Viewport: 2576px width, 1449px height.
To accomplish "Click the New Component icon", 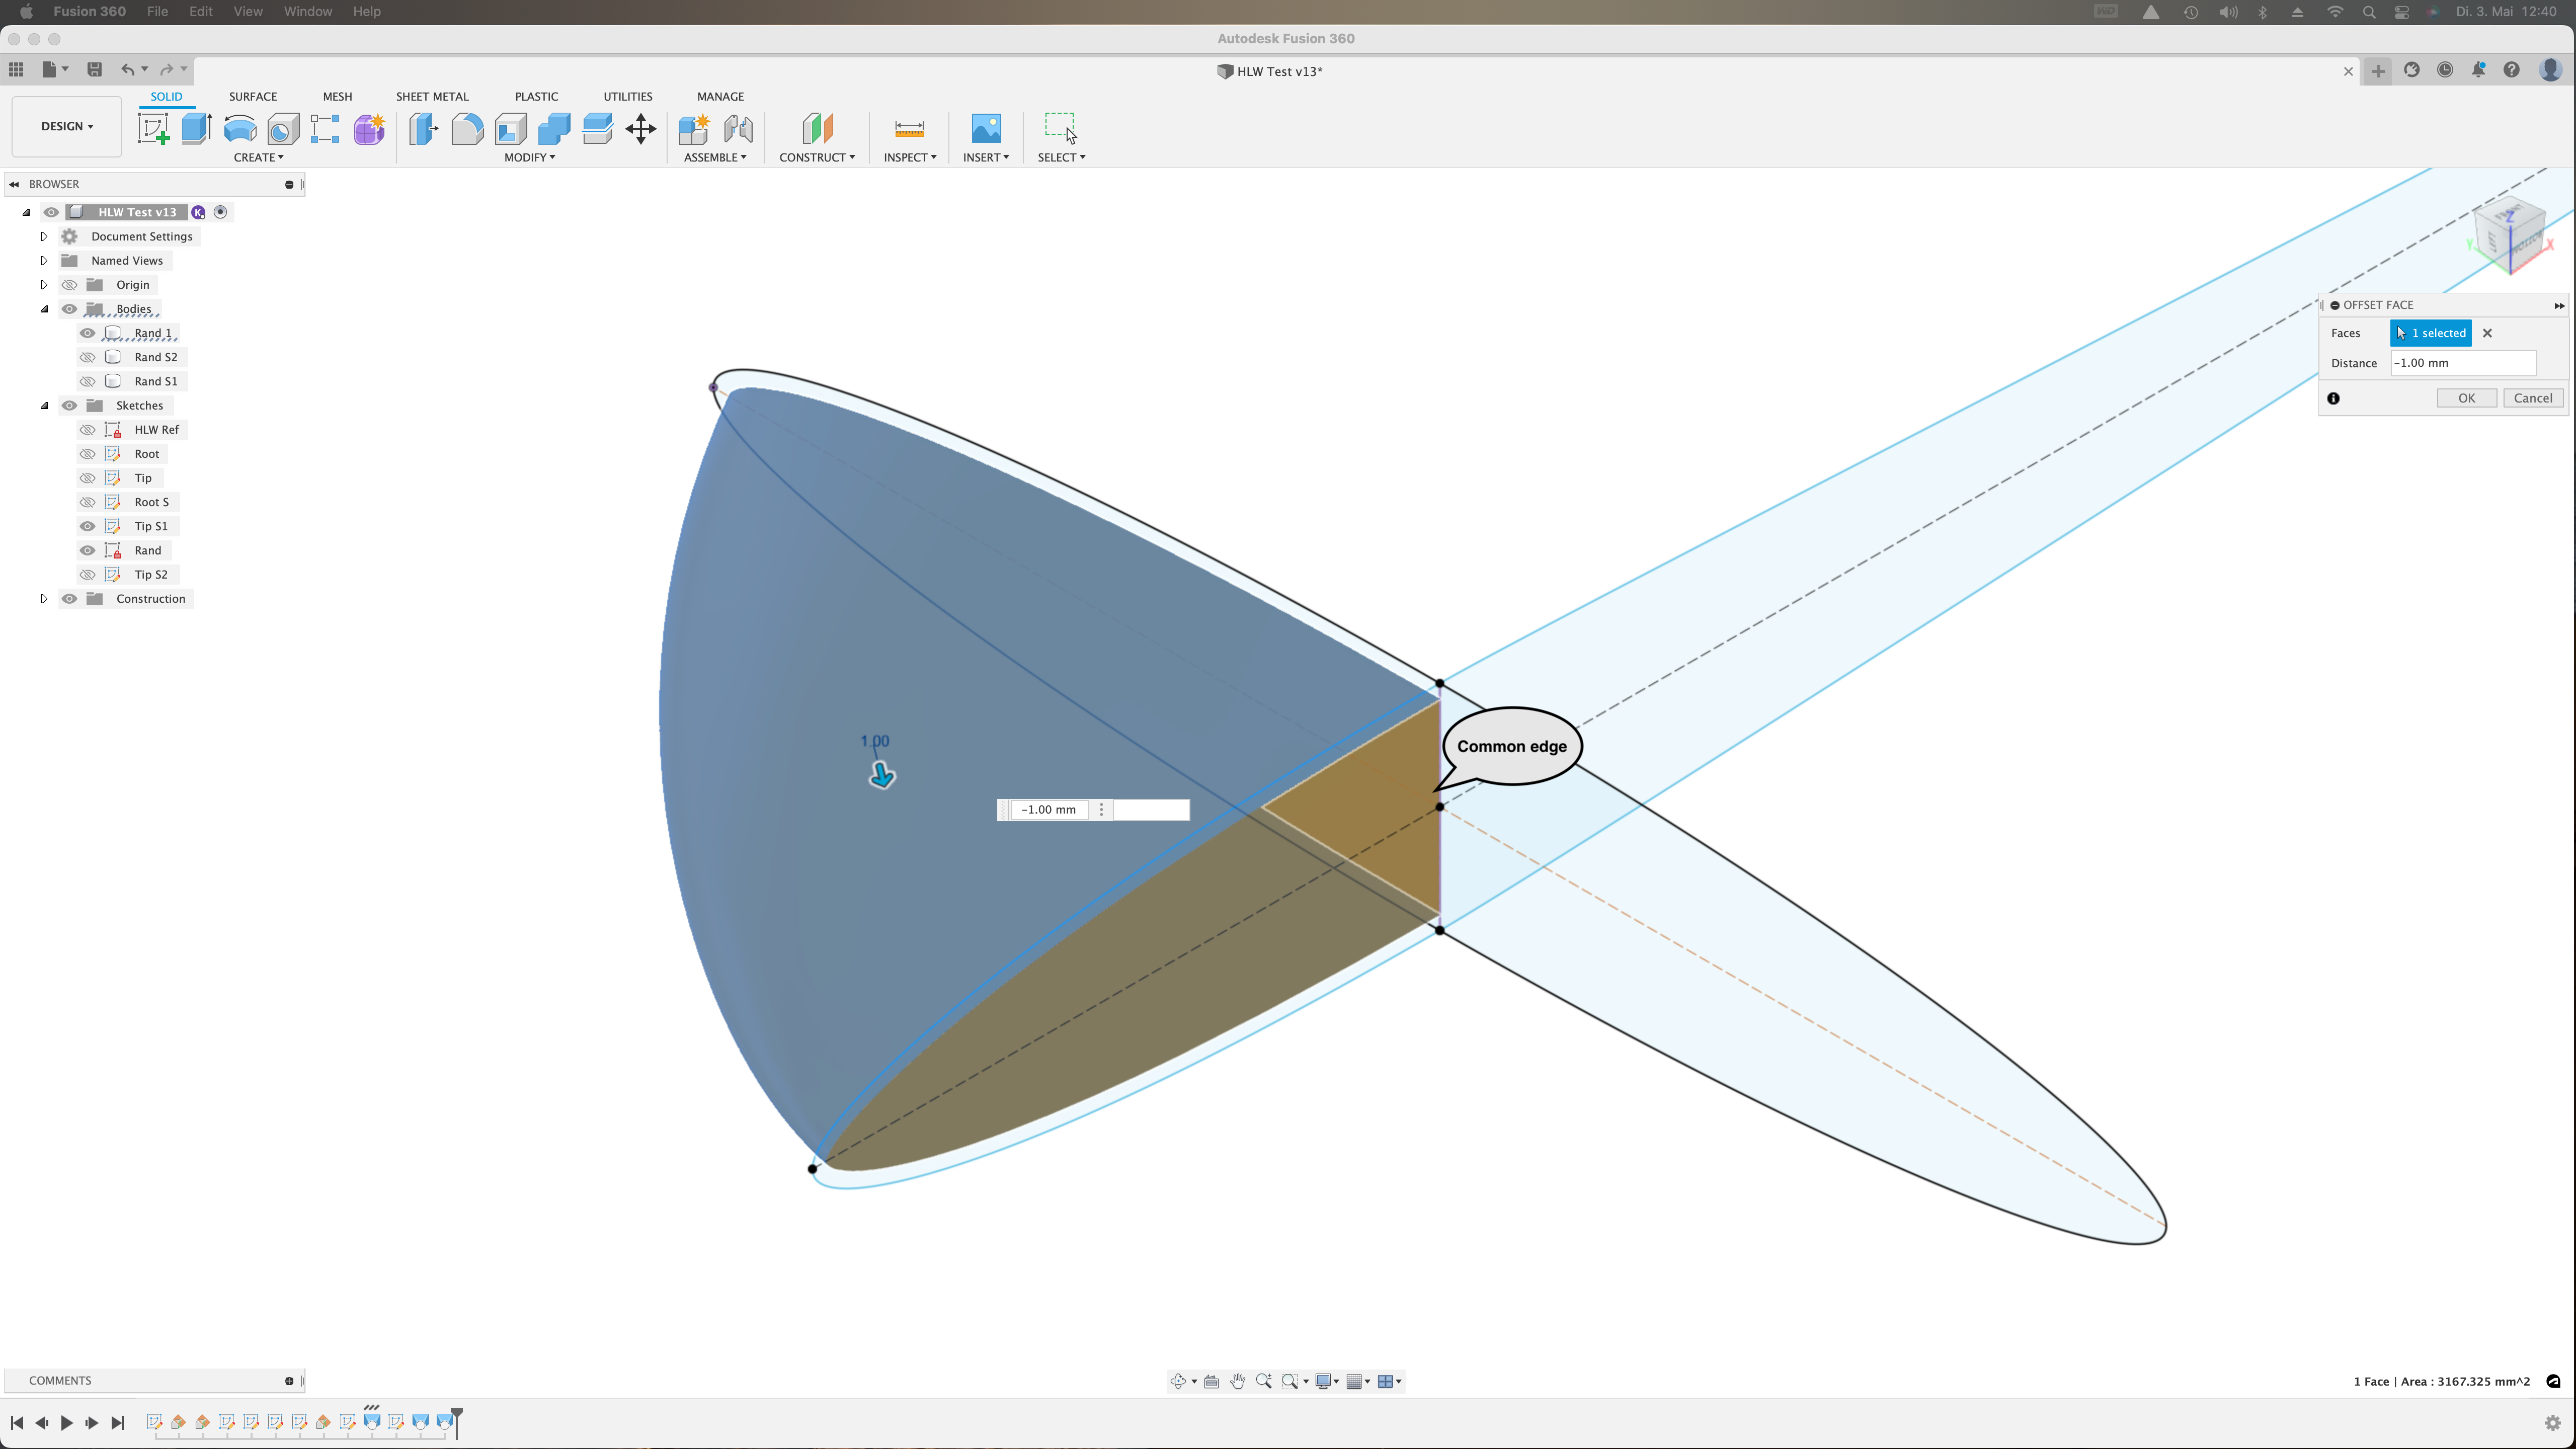I will 694,129.
